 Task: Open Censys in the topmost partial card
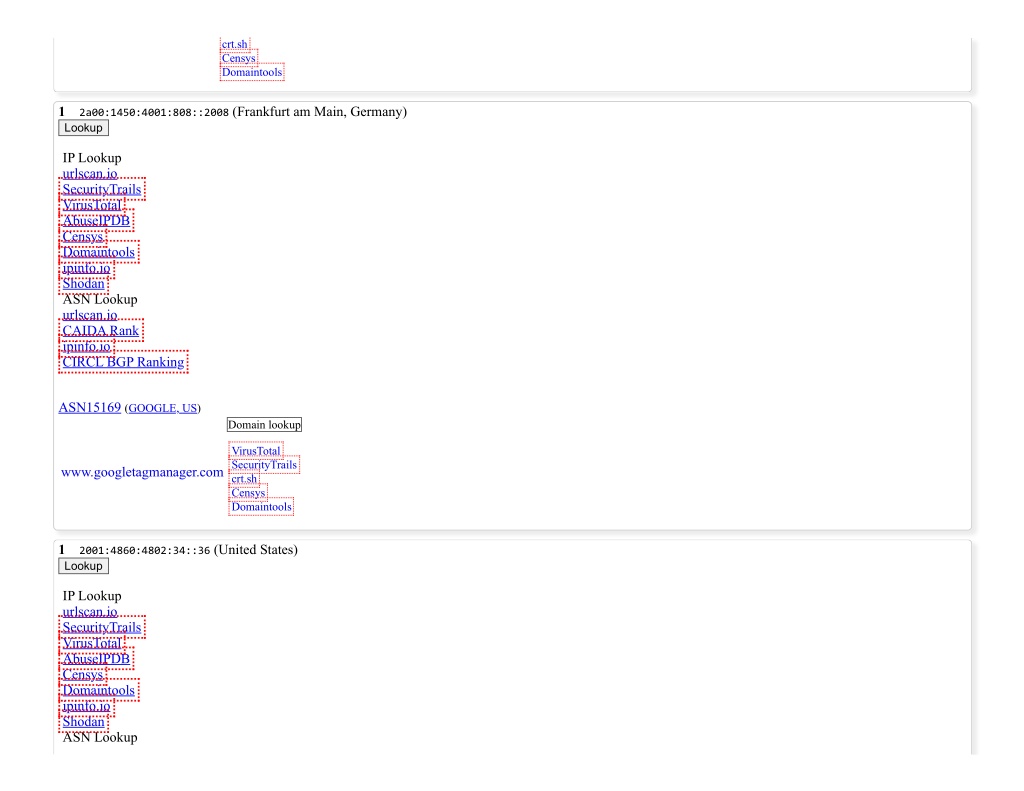(x=238, y=58)
